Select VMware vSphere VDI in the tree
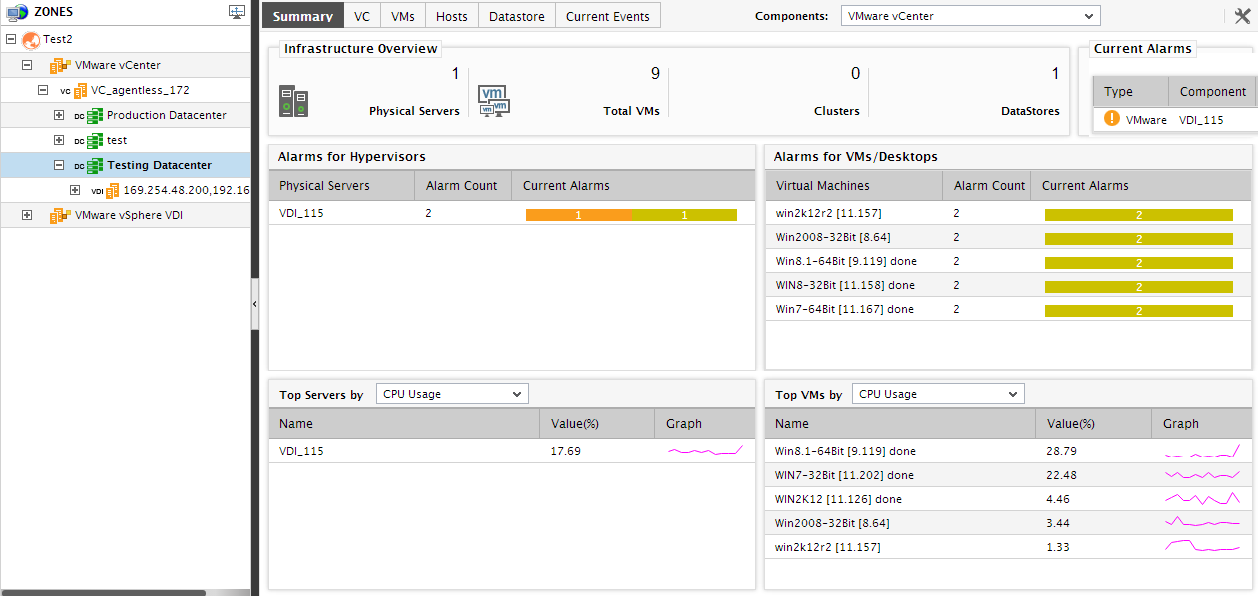 point(129,215)
